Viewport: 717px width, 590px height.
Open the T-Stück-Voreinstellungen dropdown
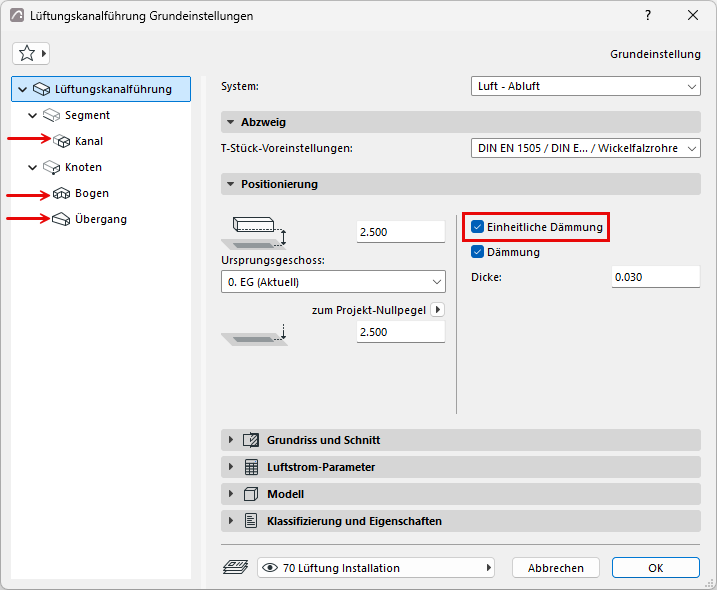[x=586, y=148]
